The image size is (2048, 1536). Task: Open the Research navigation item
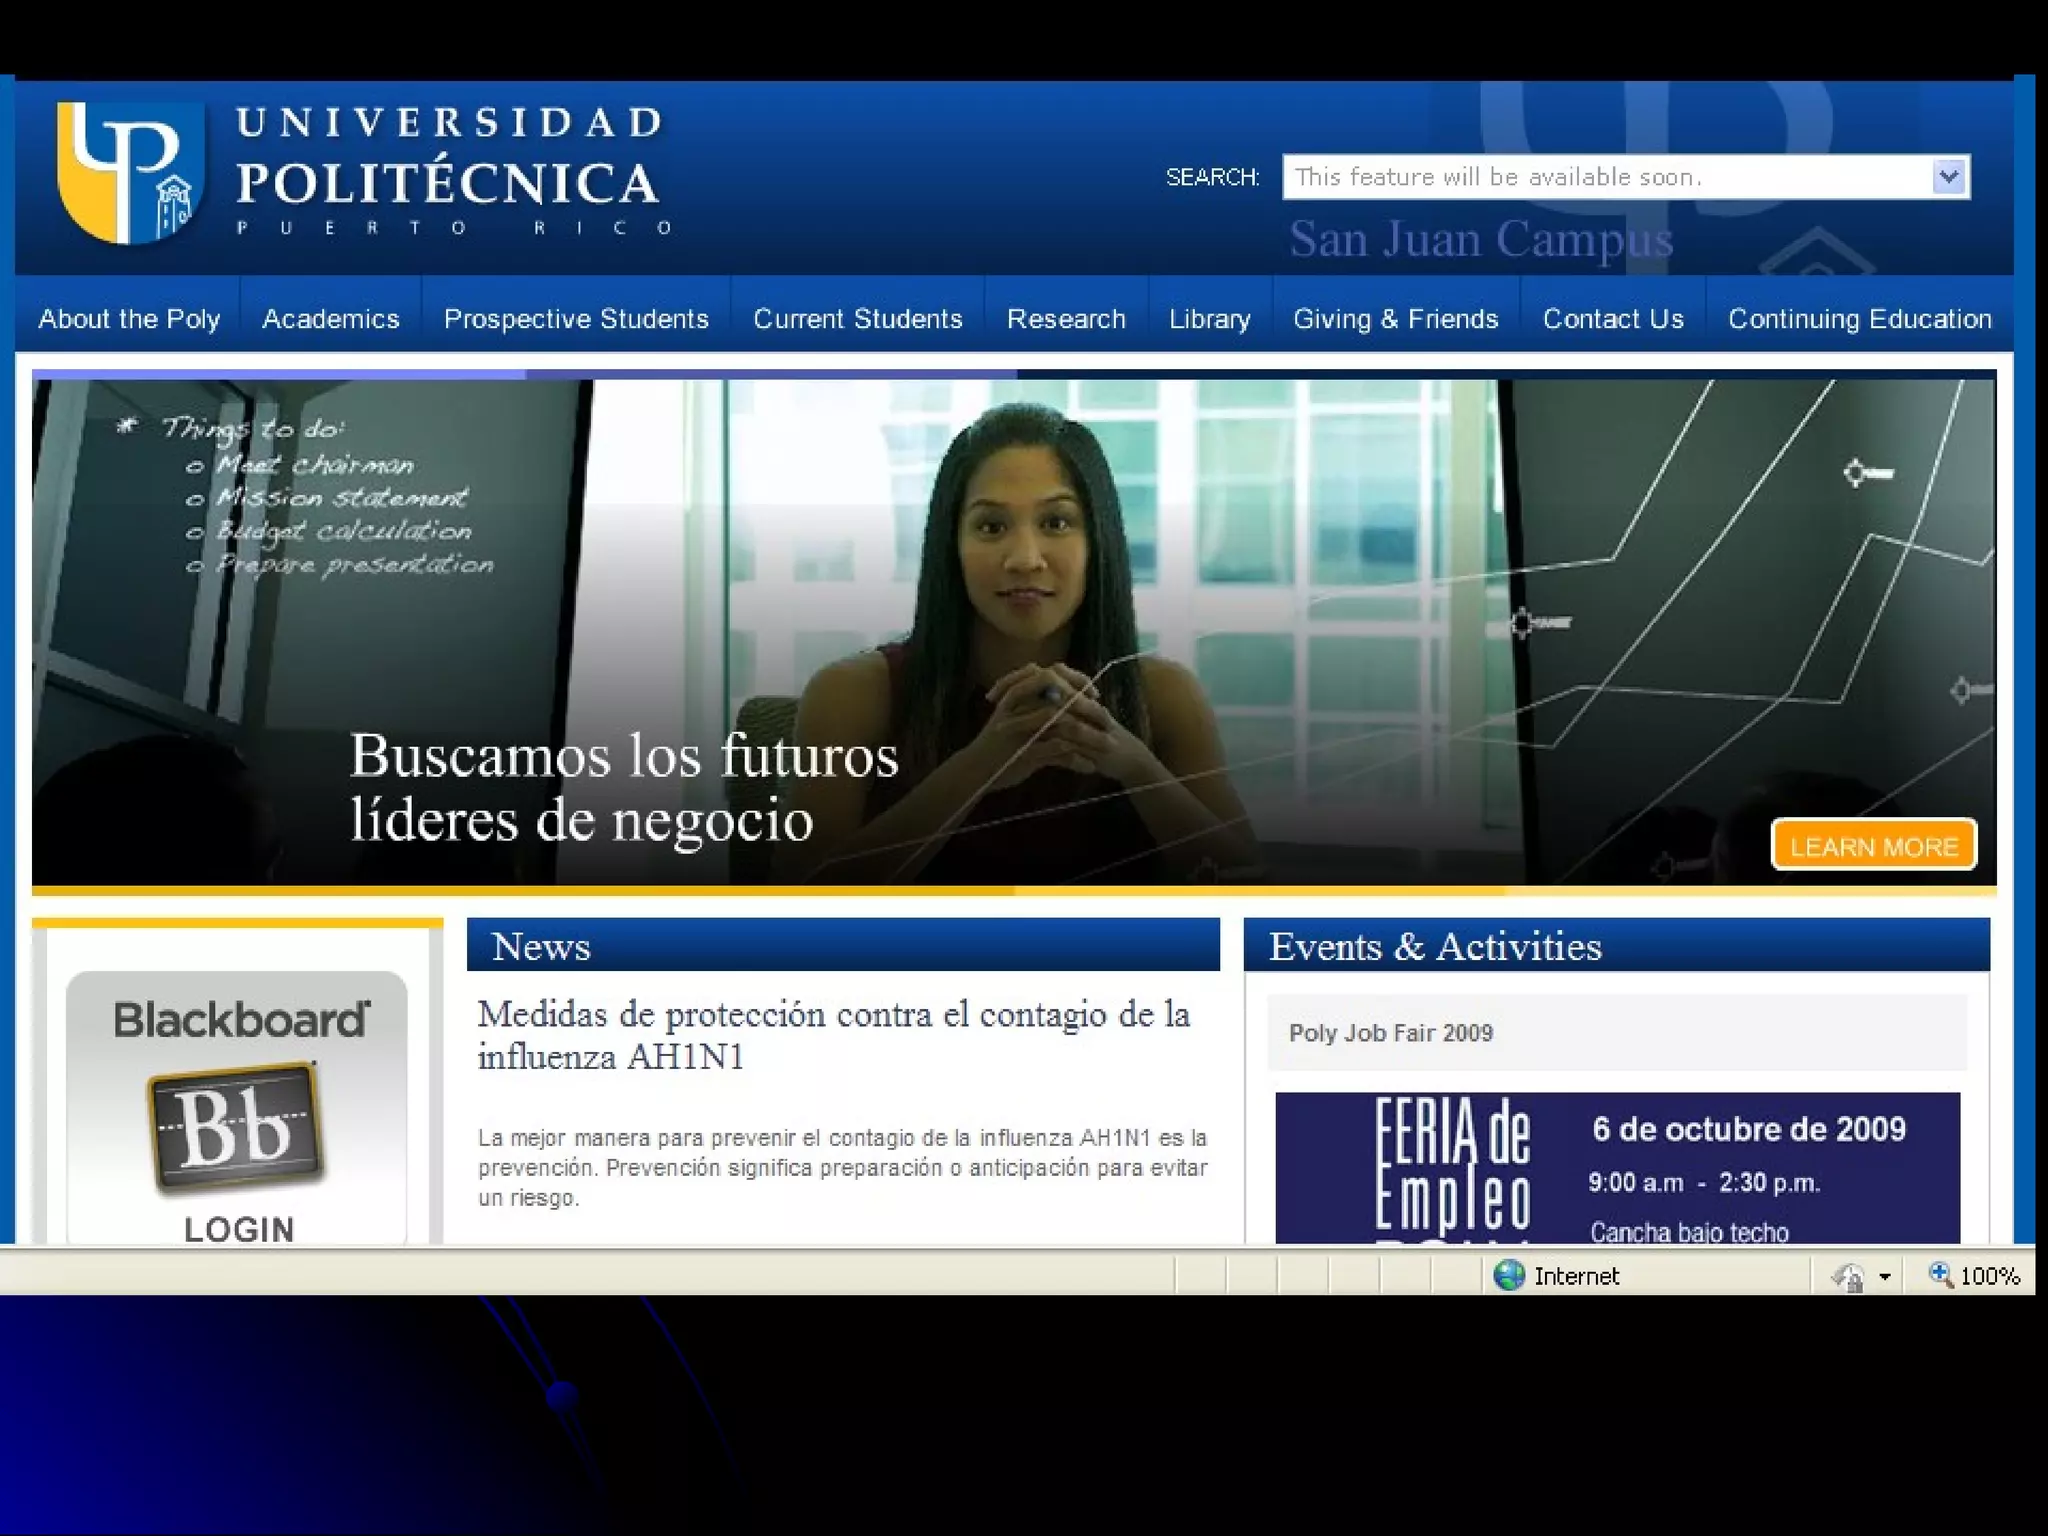(x=1066, y=319)
